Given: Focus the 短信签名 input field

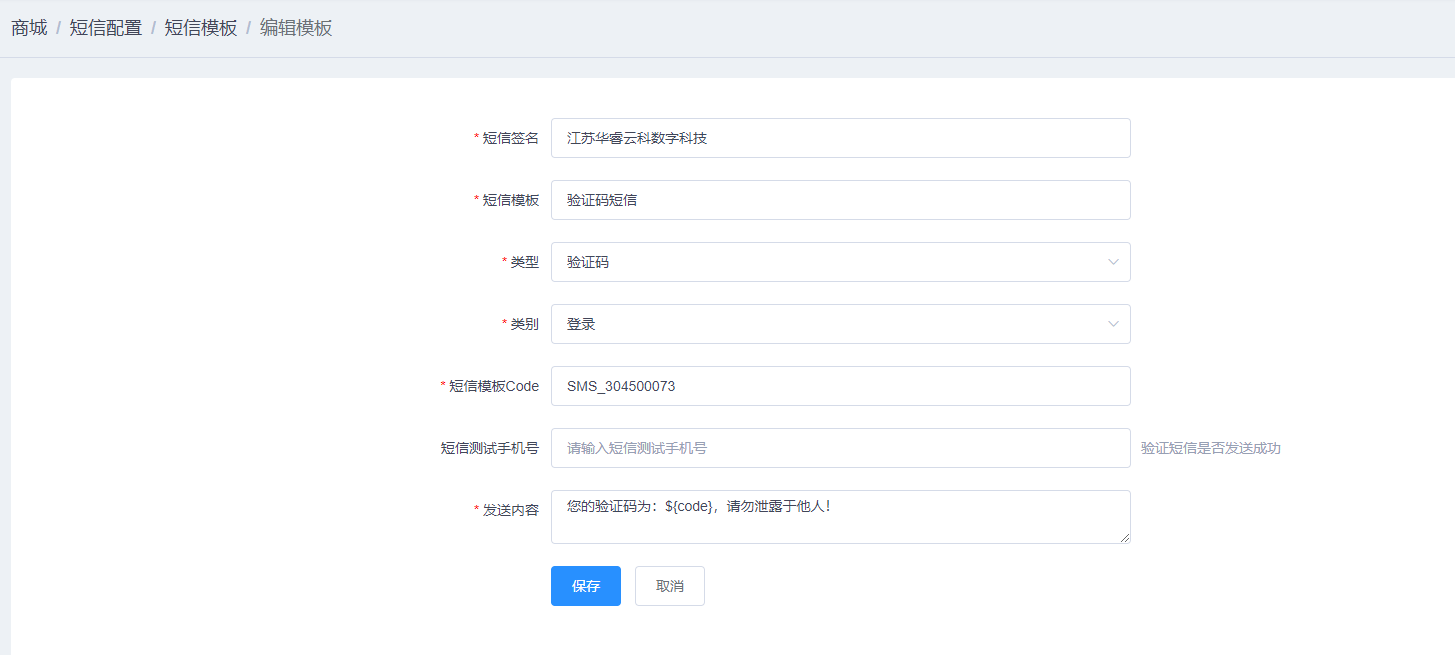Looking at the screenshot, I should tap(840, 138).
